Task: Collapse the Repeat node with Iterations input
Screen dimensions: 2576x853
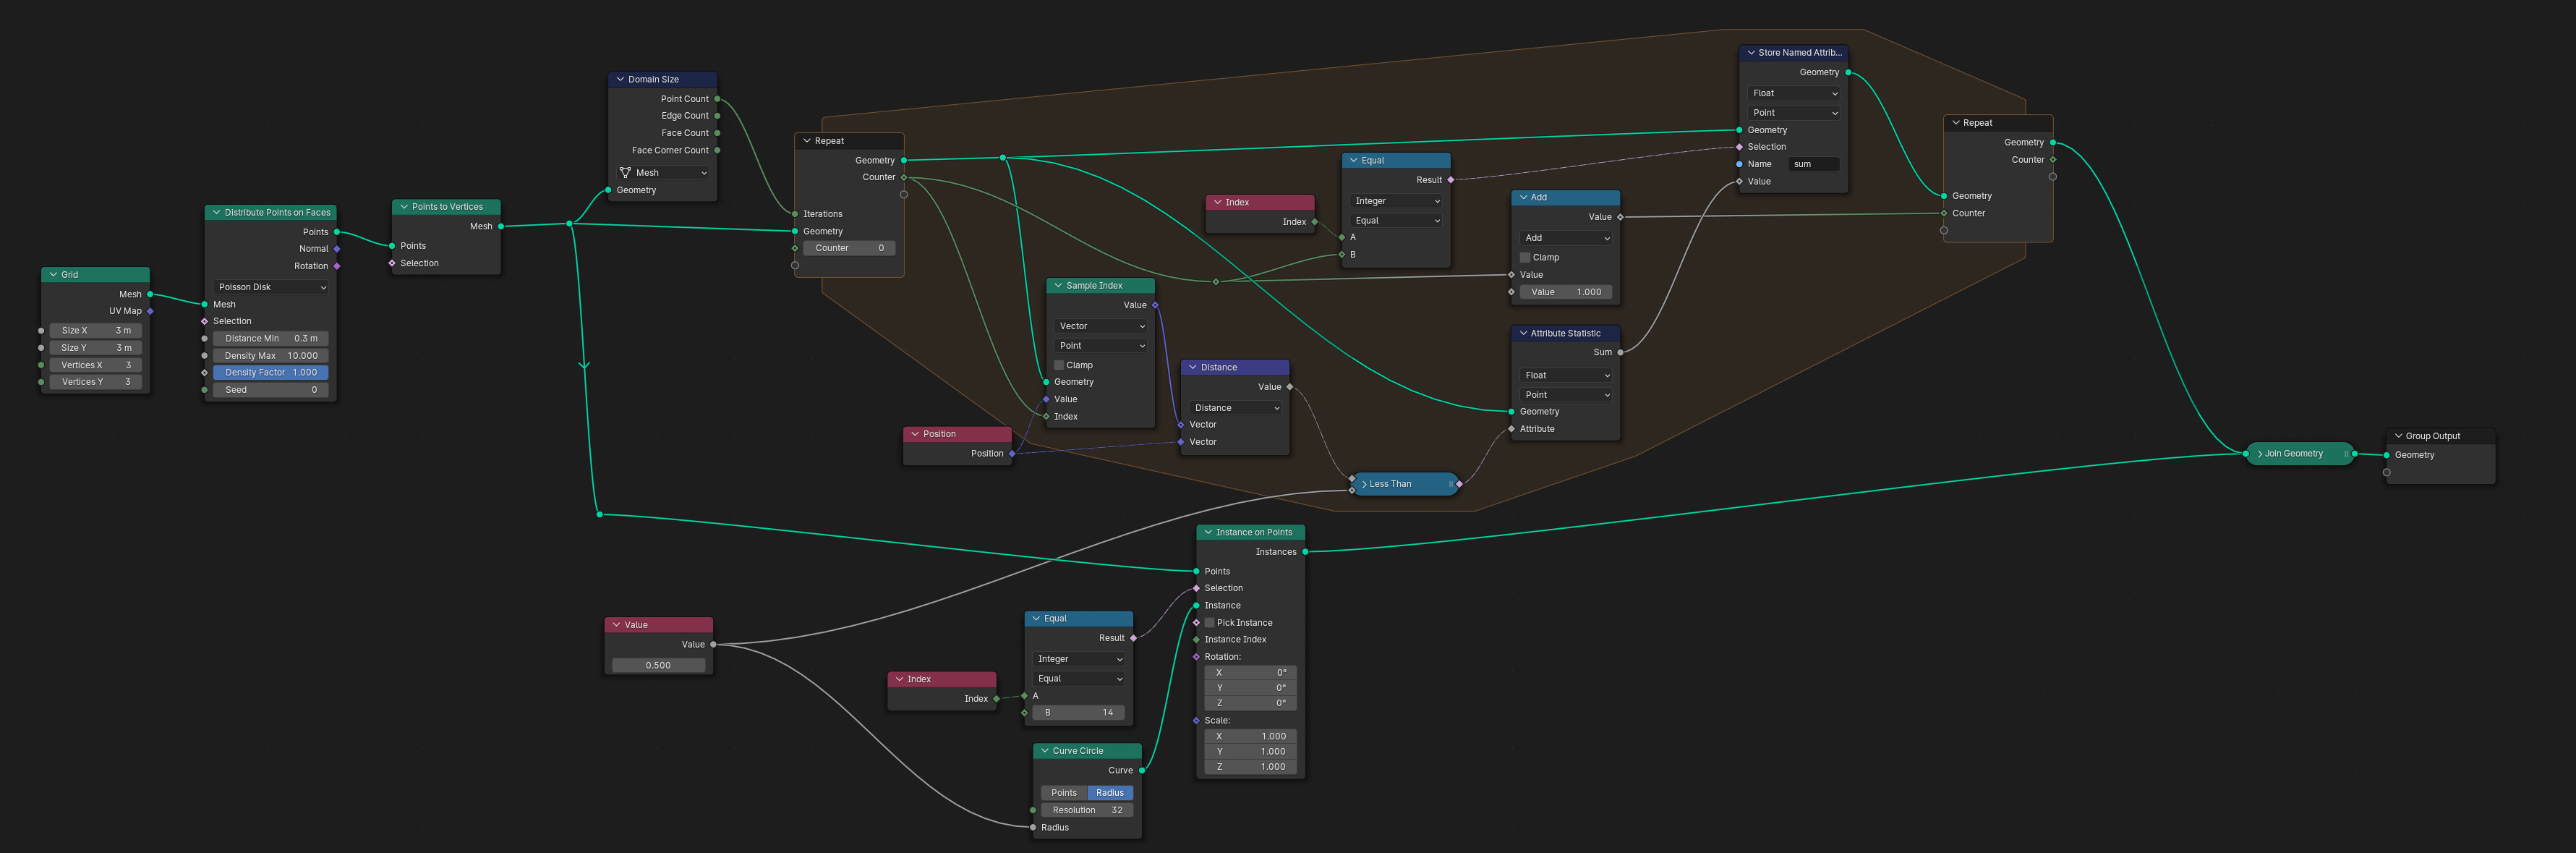Action: tap(807, 141)
